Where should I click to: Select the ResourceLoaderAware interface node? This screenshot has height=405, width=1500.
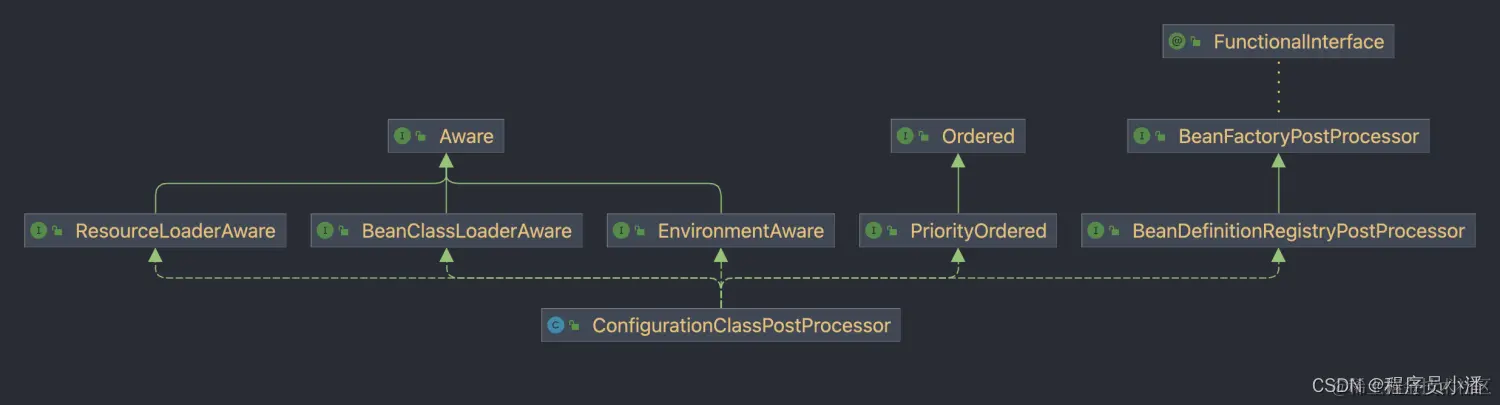point(175,231)
